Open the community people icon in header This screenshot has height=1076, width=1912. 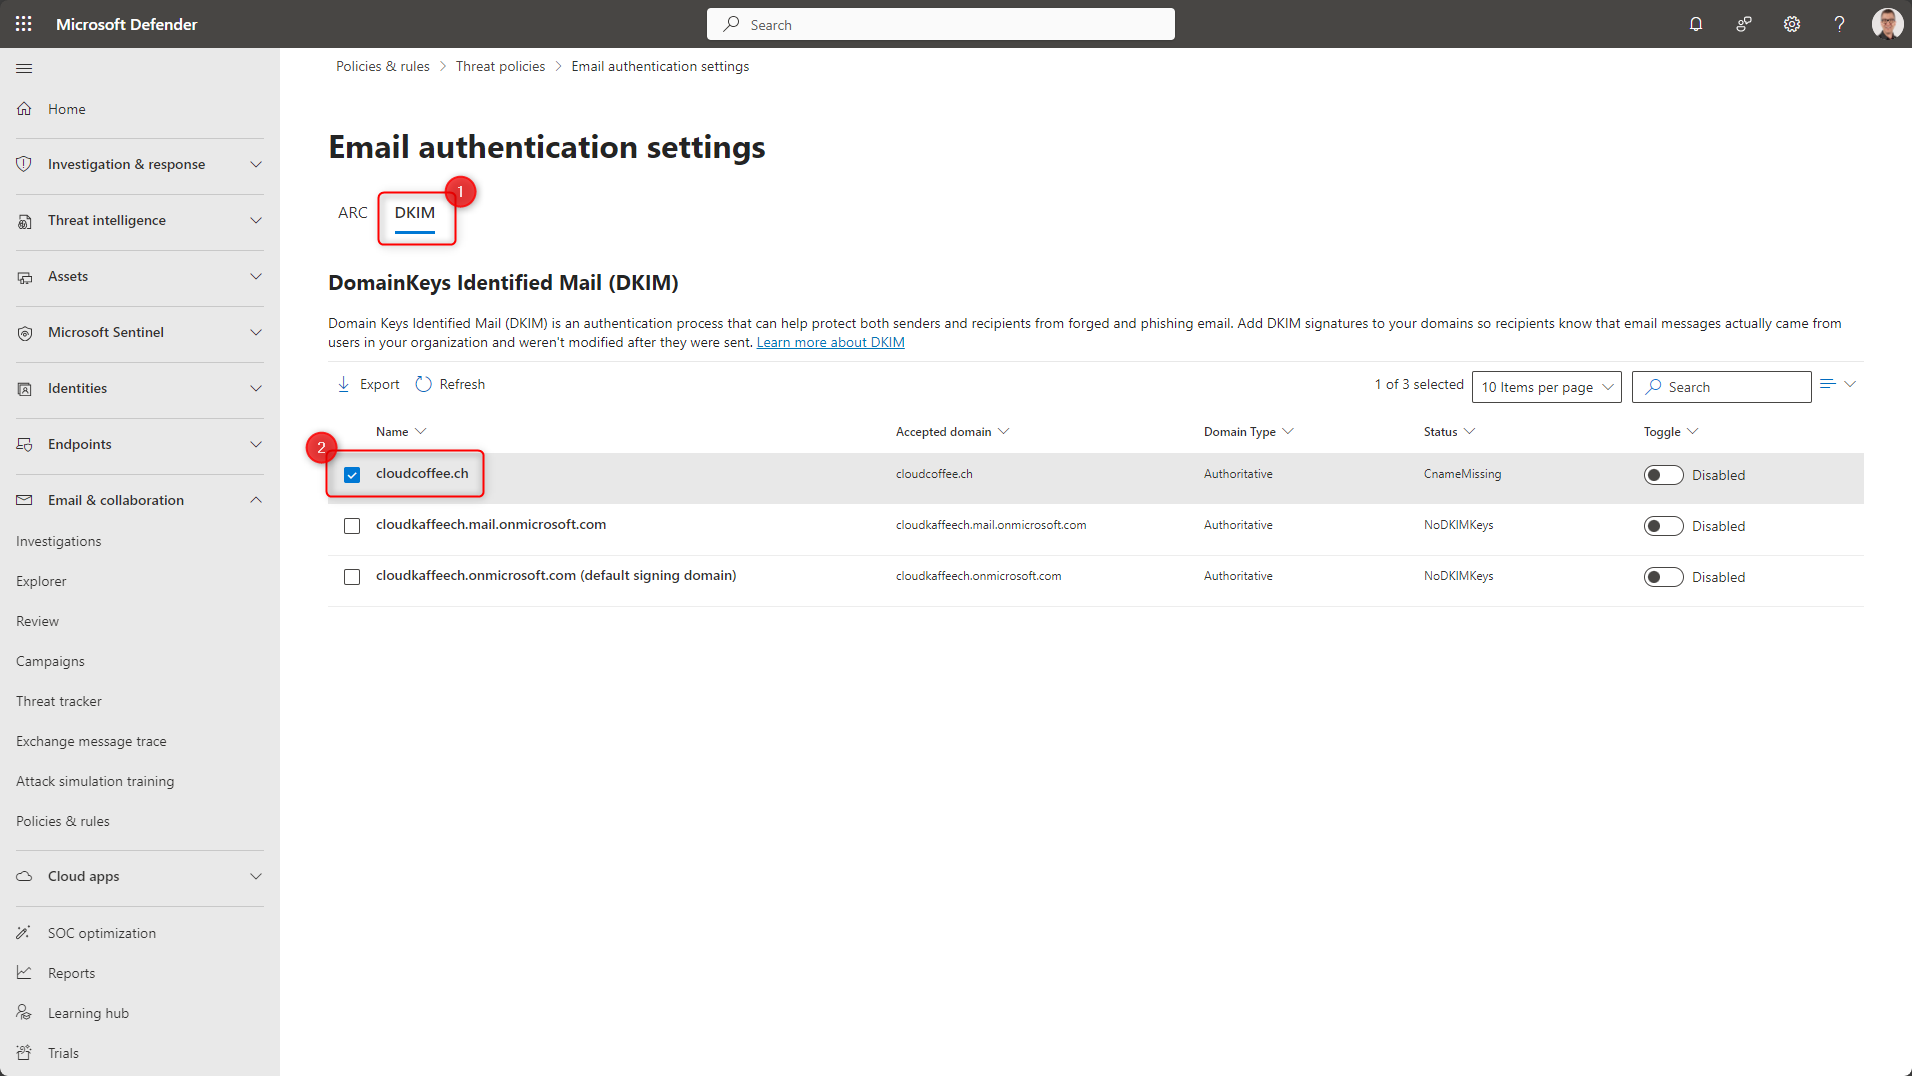[x=1744, y=24]
